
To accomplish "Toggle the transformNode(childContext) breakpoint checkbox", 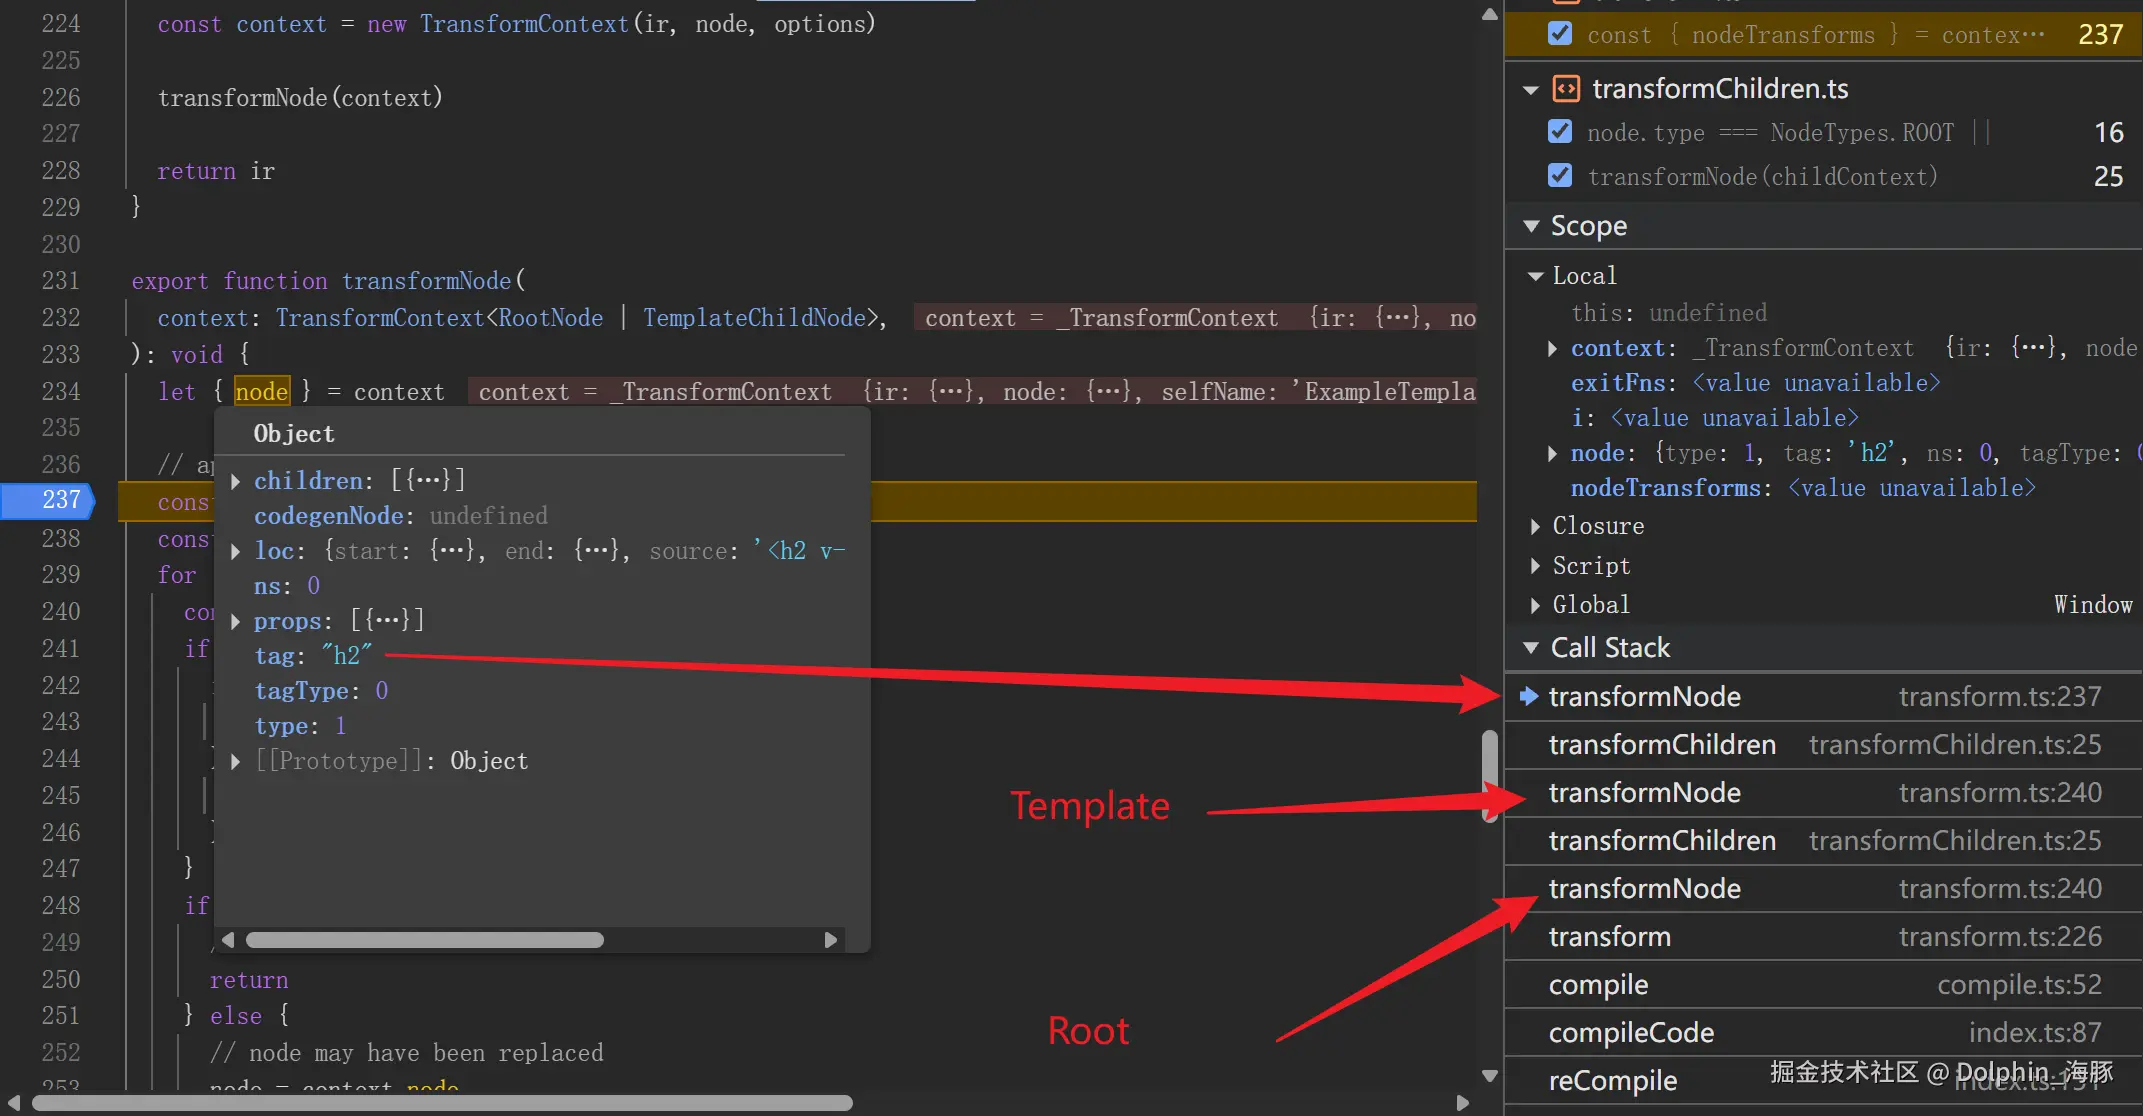I will pyautogui.click(x=1559, y=176).
